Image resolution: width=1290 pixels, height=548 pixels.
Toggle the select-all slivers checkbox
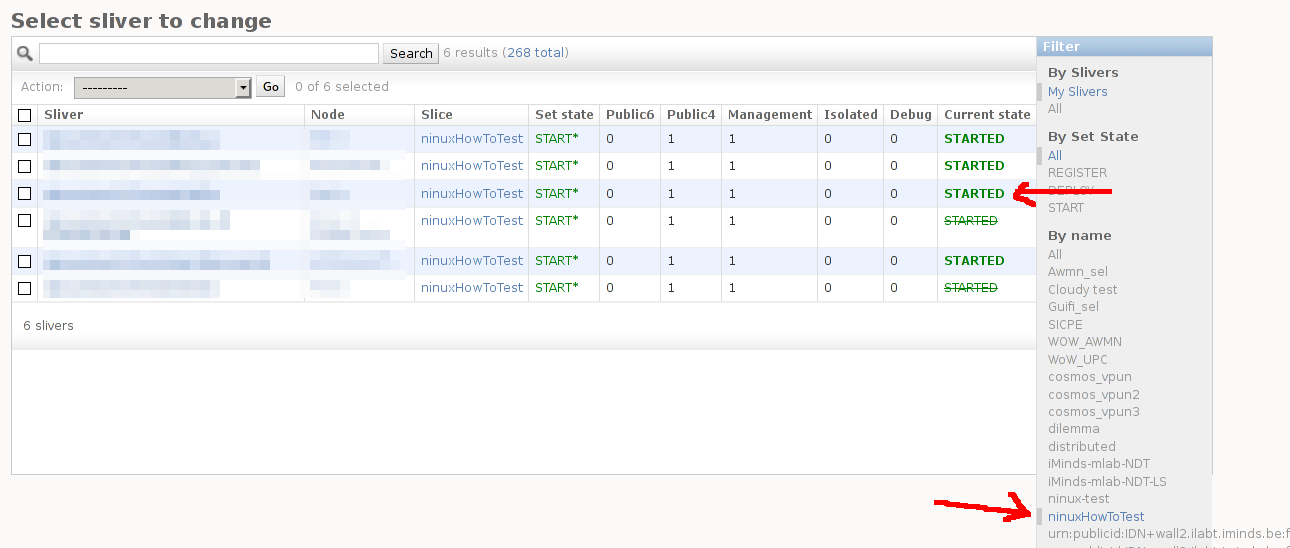(x=25, y=115)
